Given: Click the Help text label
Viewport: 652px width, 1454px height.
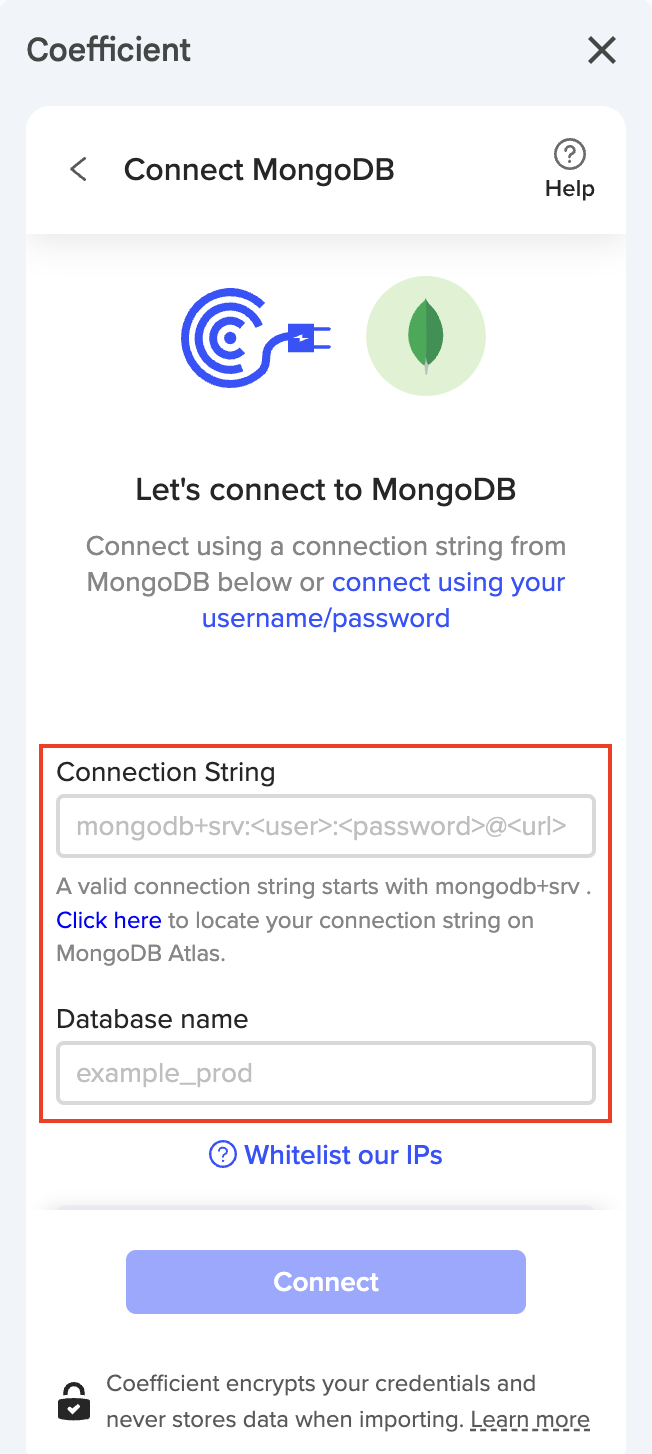Looking at the screenshot, I should pos(569,189).
